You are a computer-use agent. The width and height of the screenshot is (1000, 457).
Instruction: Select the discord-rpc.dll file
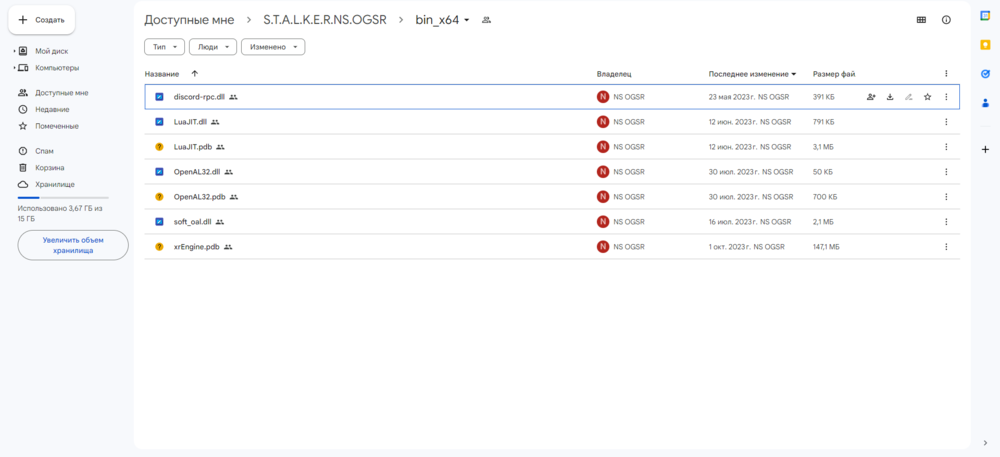552,97
